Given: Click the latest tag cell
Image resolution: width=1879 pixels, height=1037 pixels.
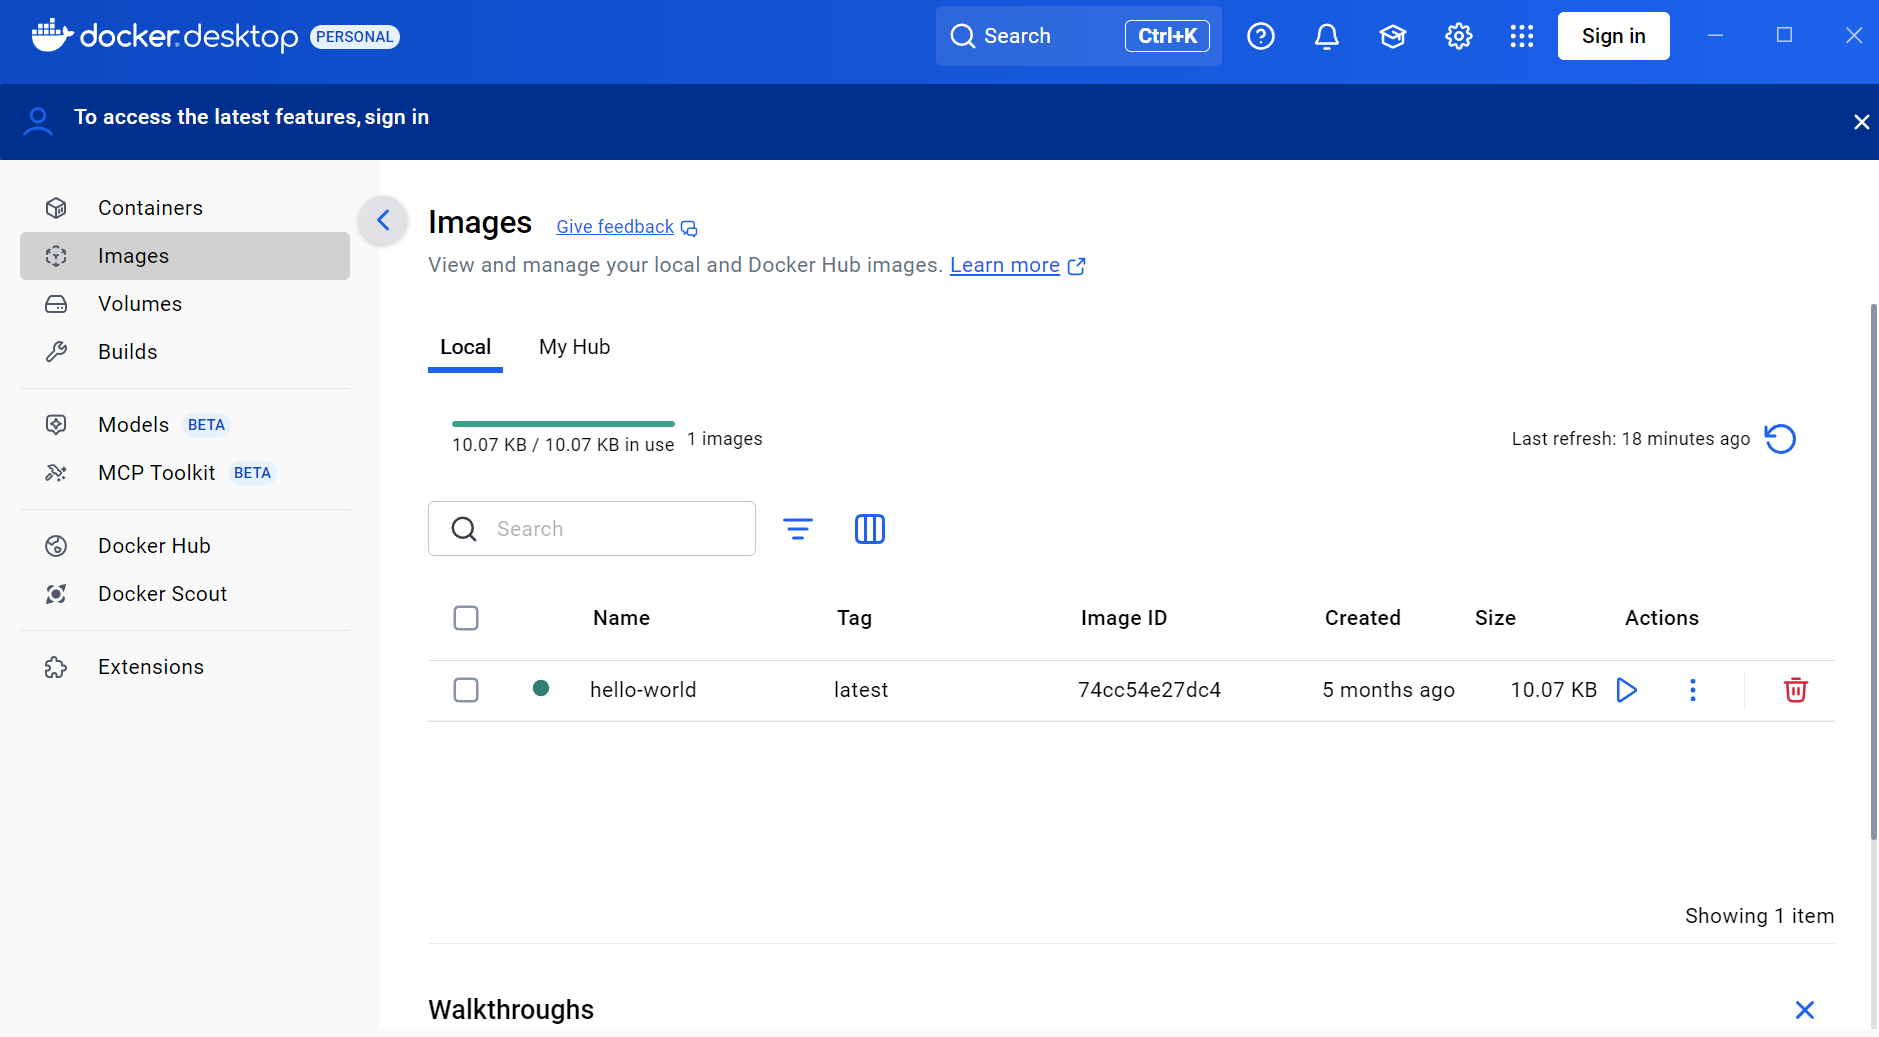Looking at the screenshot, I should tap(861, 690).
